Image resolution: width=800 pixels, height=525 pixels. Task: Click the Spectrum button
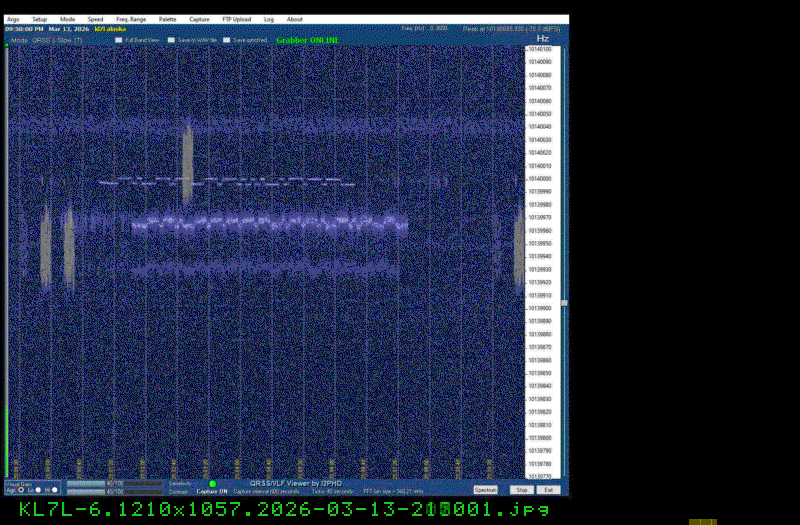click(485, 490)
